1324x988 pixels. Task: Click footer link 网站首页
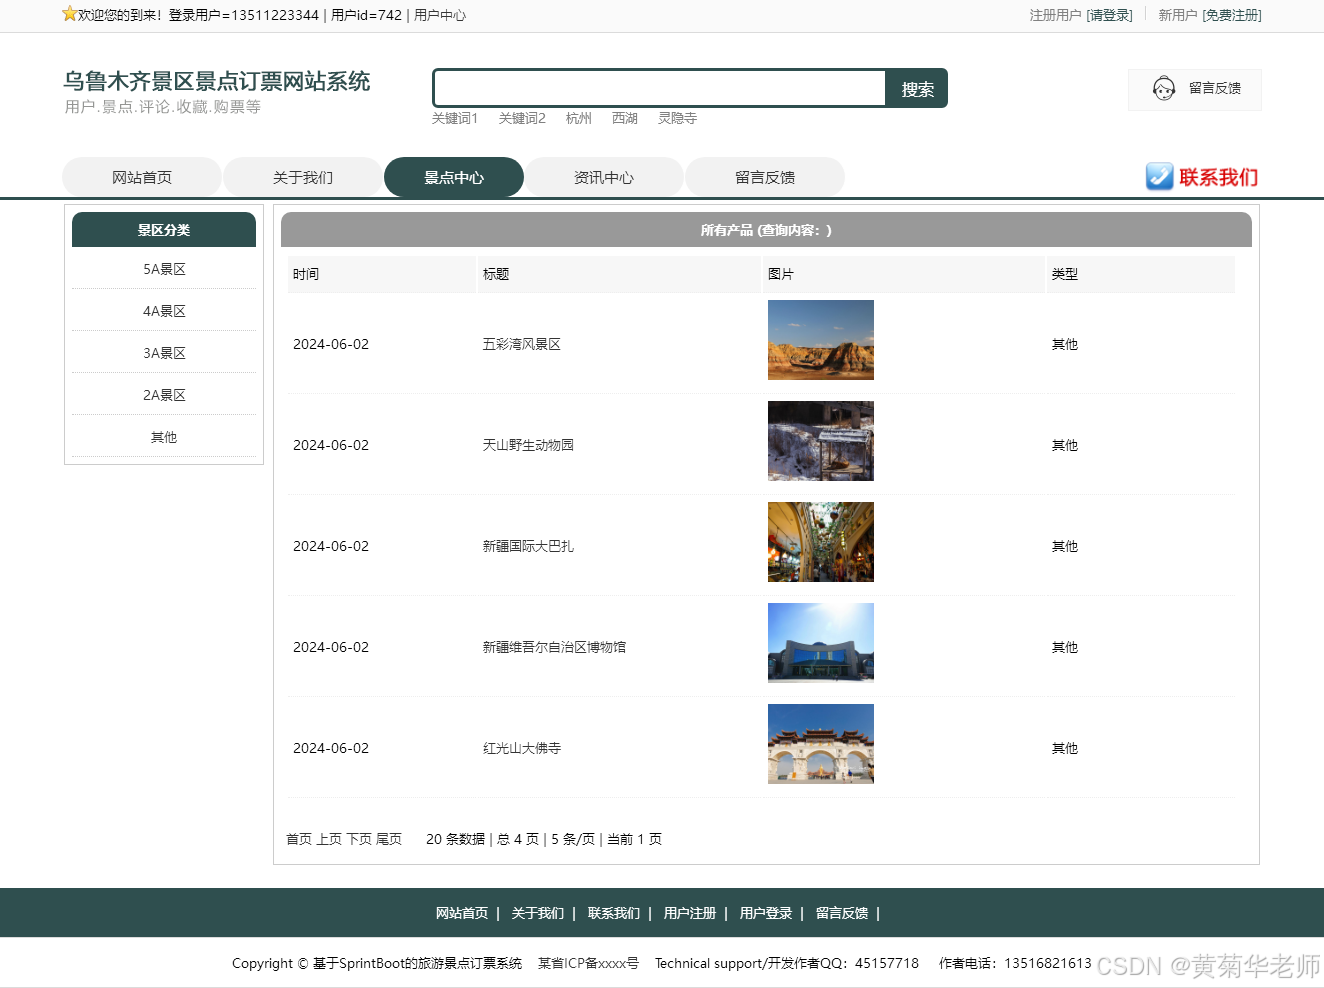click(x=462, y=913)
